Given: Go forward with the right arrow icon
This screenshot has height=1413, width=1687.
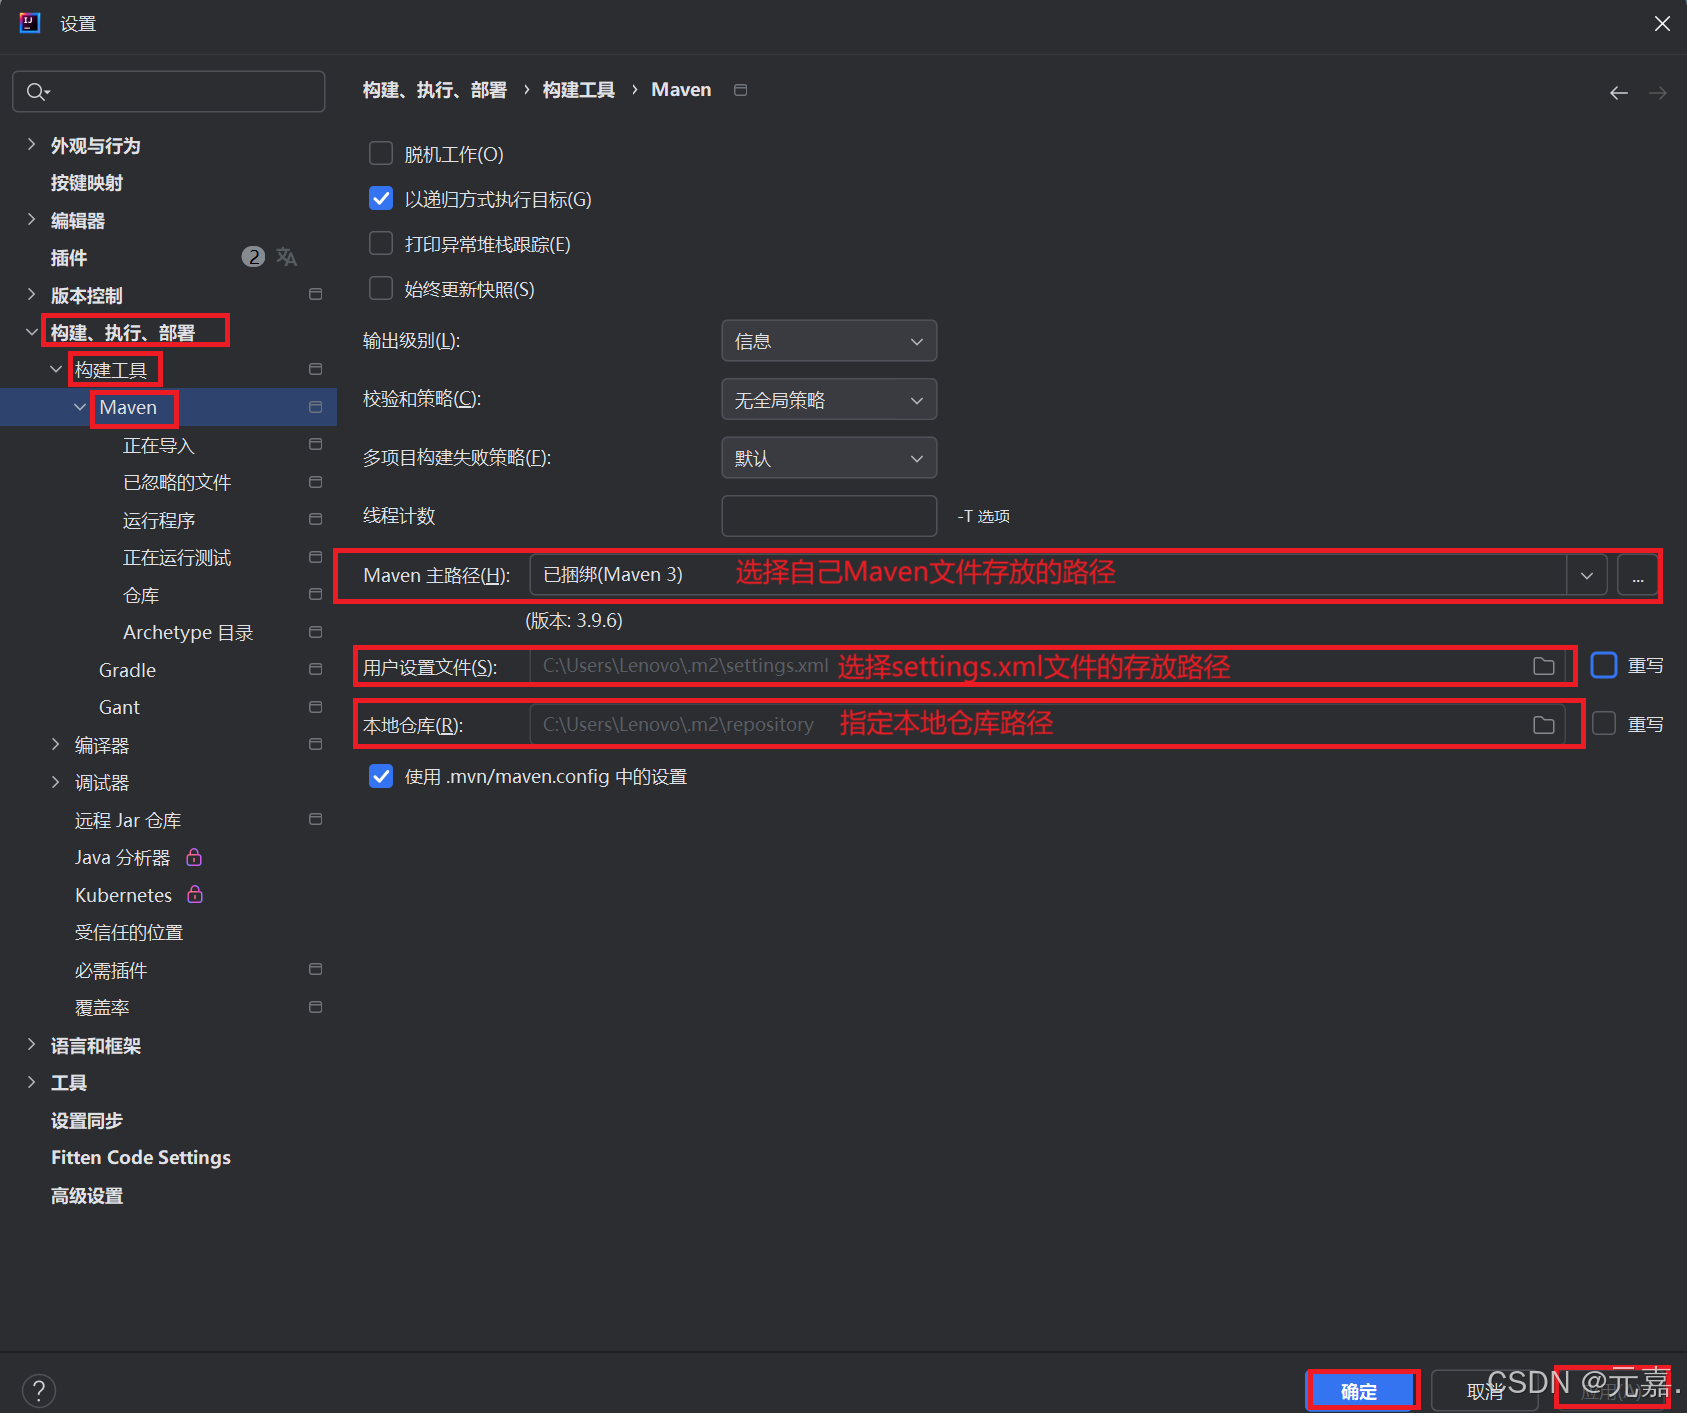Looking at the screenshot, I should click(x=1657, y=93).
